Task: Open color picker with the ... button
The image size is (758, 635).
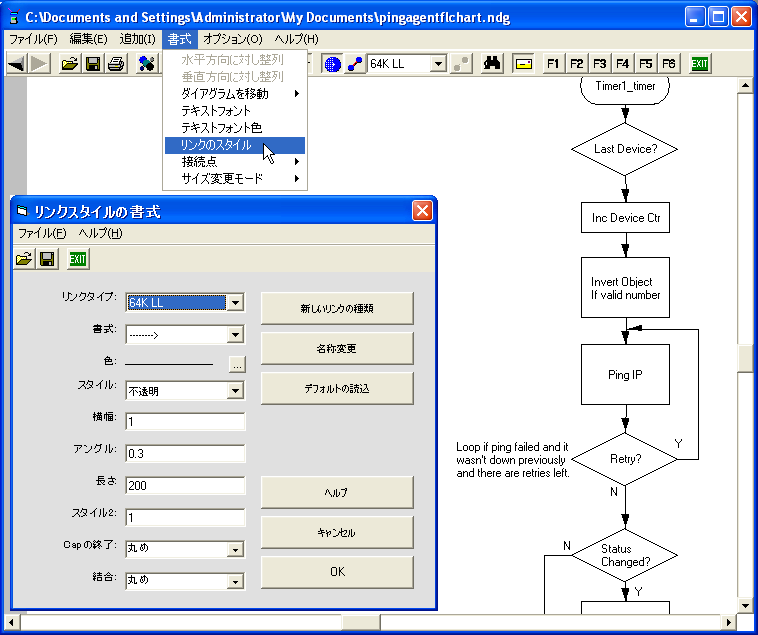Action: 237,365
